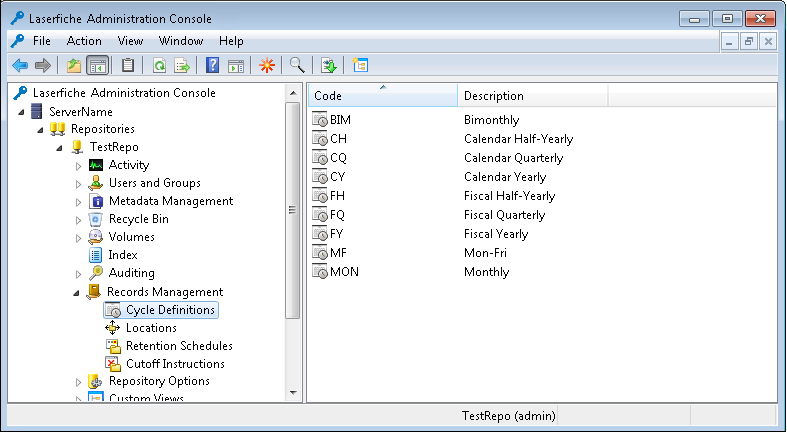787x432 pixels.
Task: Click the blue question mark Help icon
Action: point(213,65)
